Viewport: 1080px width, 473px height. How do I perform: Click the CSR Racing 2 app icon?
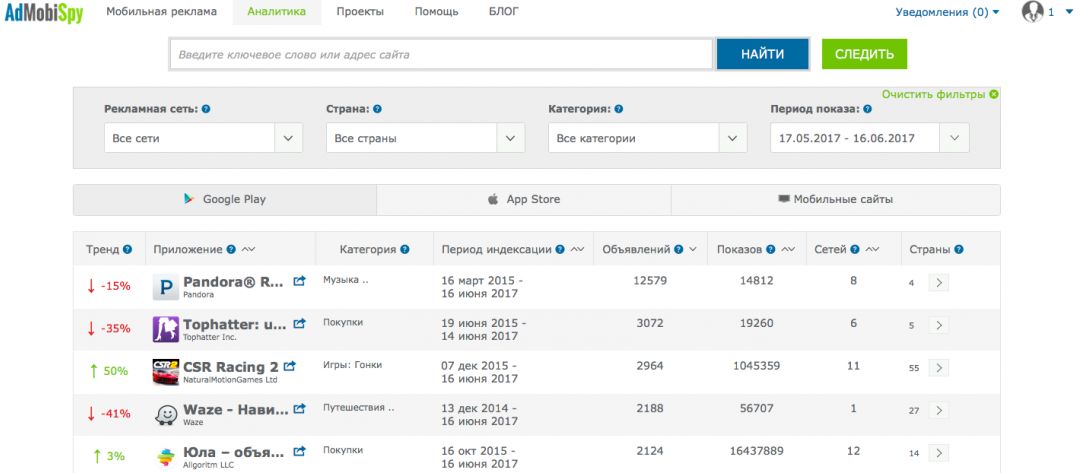[x=165, y=372]
